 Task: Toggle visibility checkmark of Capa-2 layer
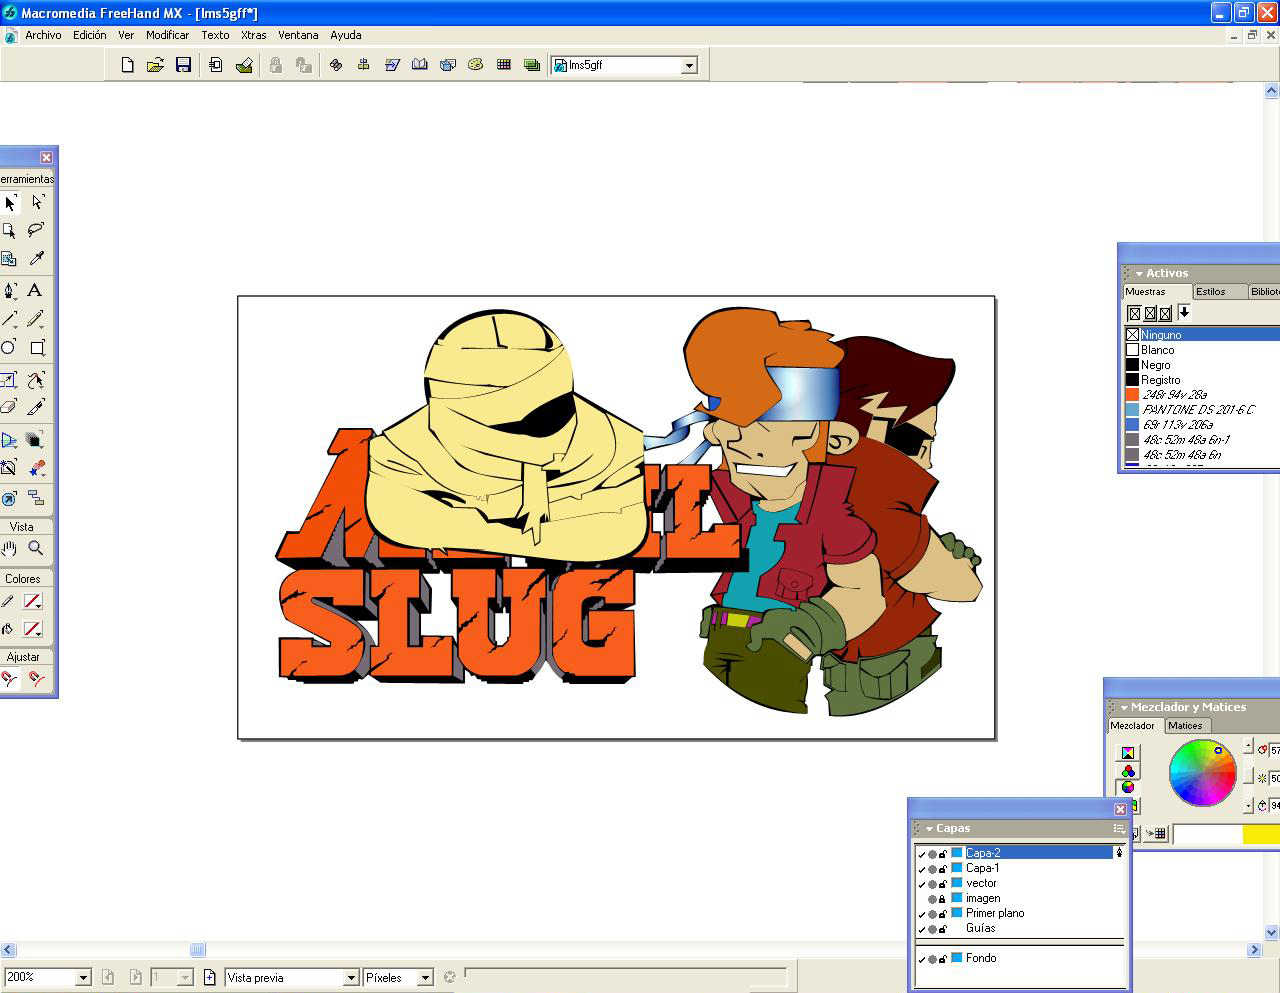tap(922, 854)
